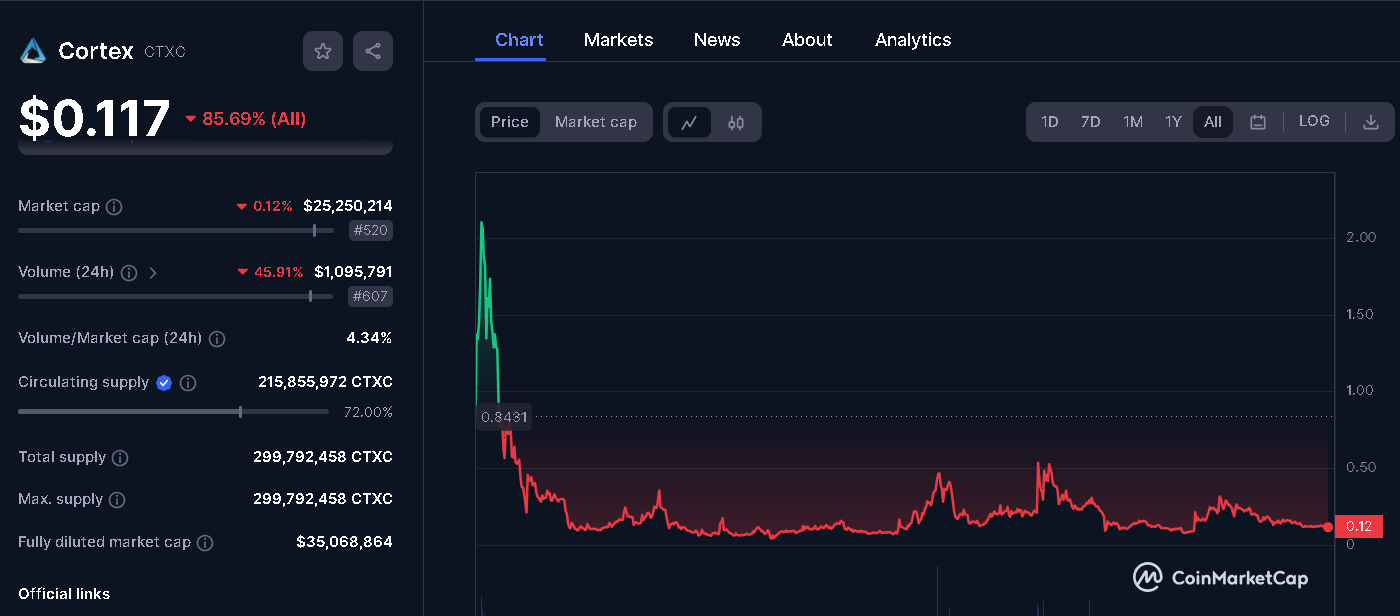Add Cortex to watchlist with star icon
The width and height of the screenshot is (1400, 616).
click(x=323, y=51)
